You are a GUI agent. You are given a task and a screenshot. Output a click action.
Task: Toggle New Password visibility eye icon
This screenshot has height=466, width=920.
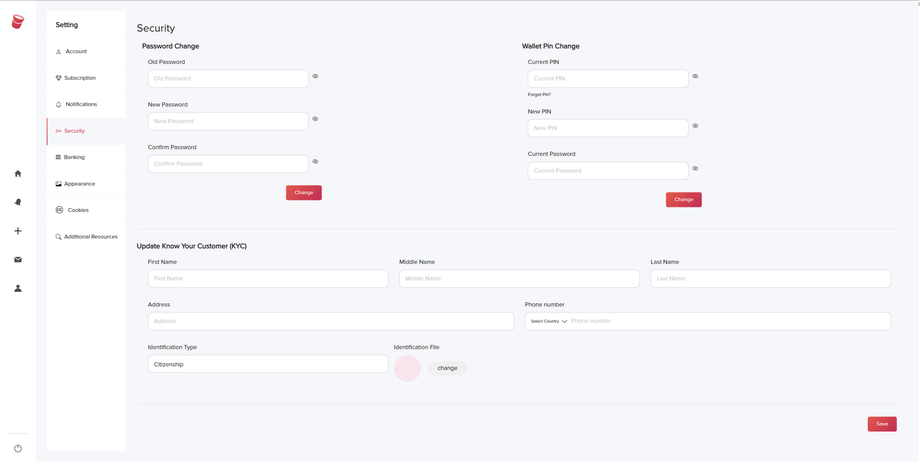click(x=315, y=119)
